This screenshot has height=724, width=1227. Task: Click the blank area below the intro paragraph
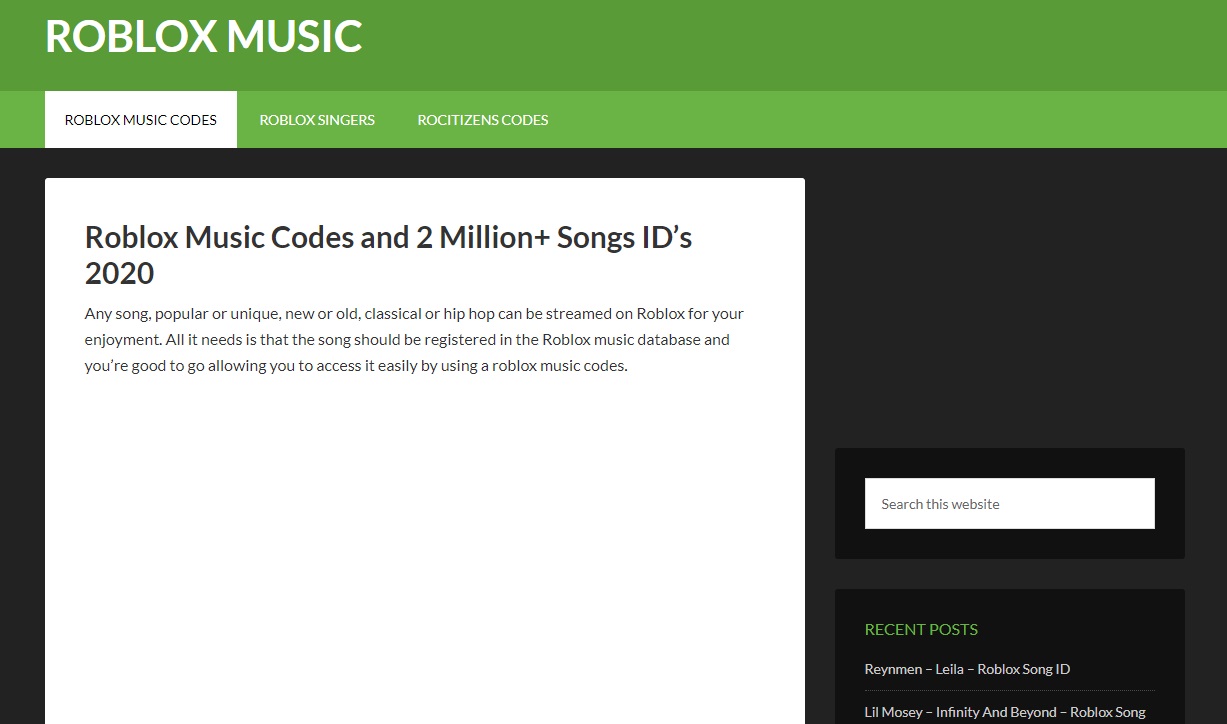(x=424, y=540)
